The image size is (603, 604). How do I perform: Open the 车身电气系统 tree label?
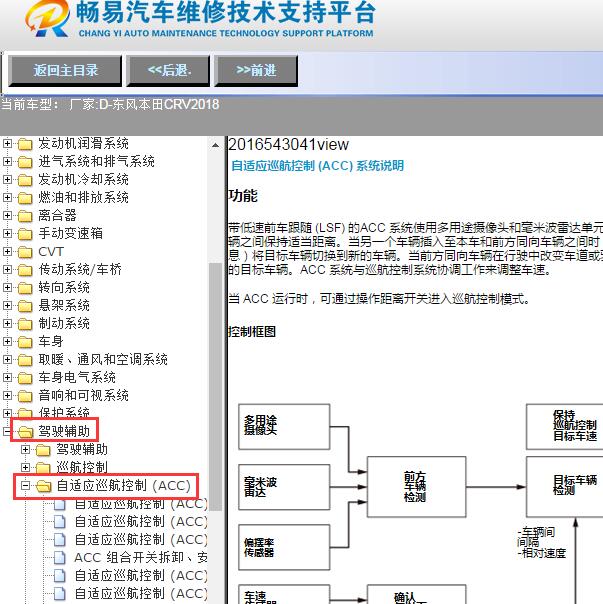coord(77,377)
